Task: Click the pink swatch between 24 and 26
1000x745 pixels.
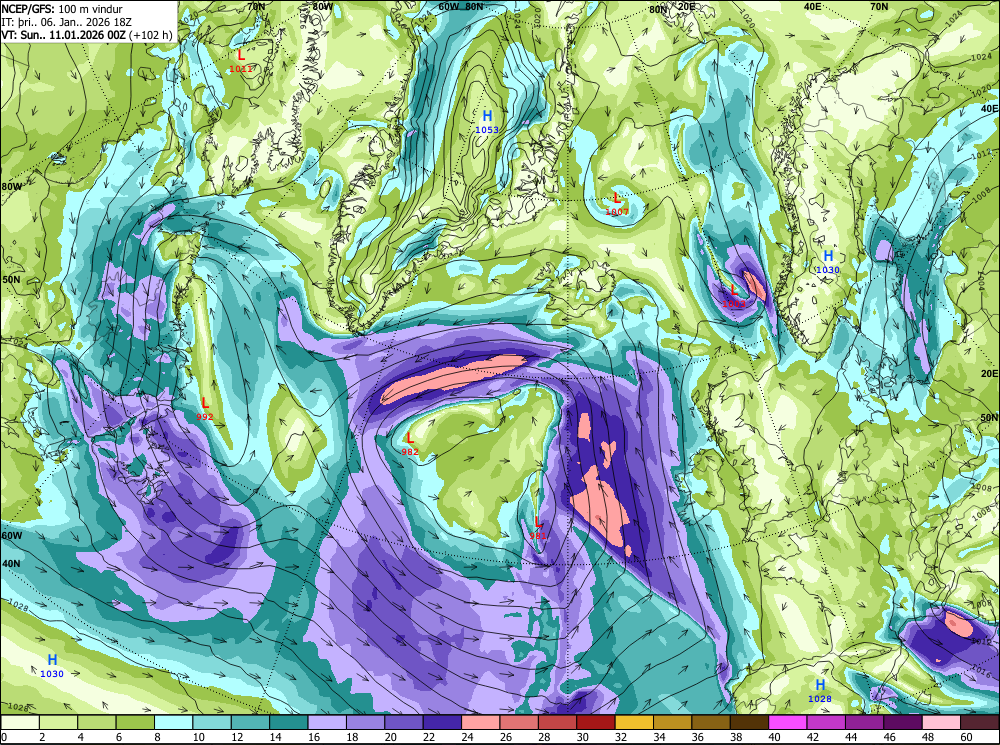Action: pos(481,722)
